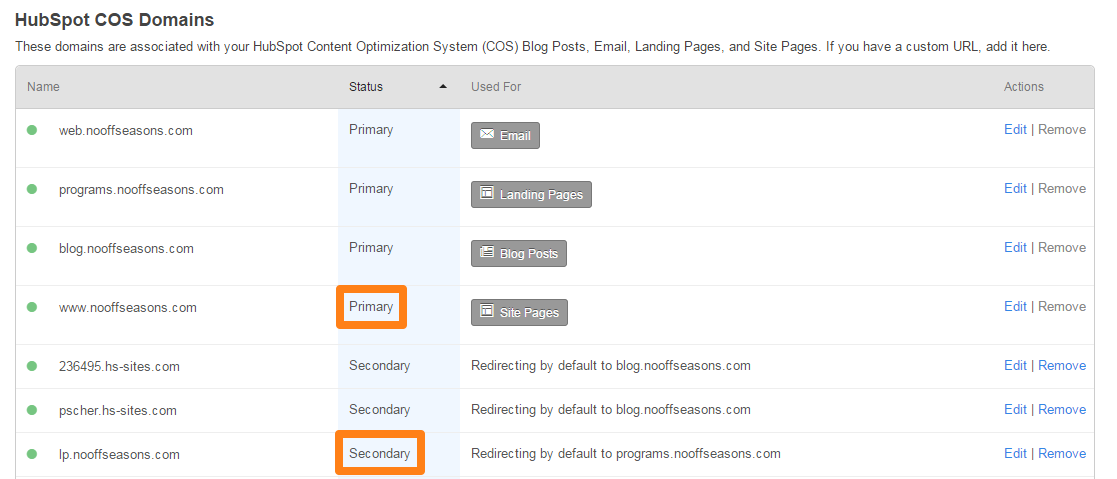Click the Name column header
The image size is (1117, 479).
pyautogui.click(x=43, y=87)
